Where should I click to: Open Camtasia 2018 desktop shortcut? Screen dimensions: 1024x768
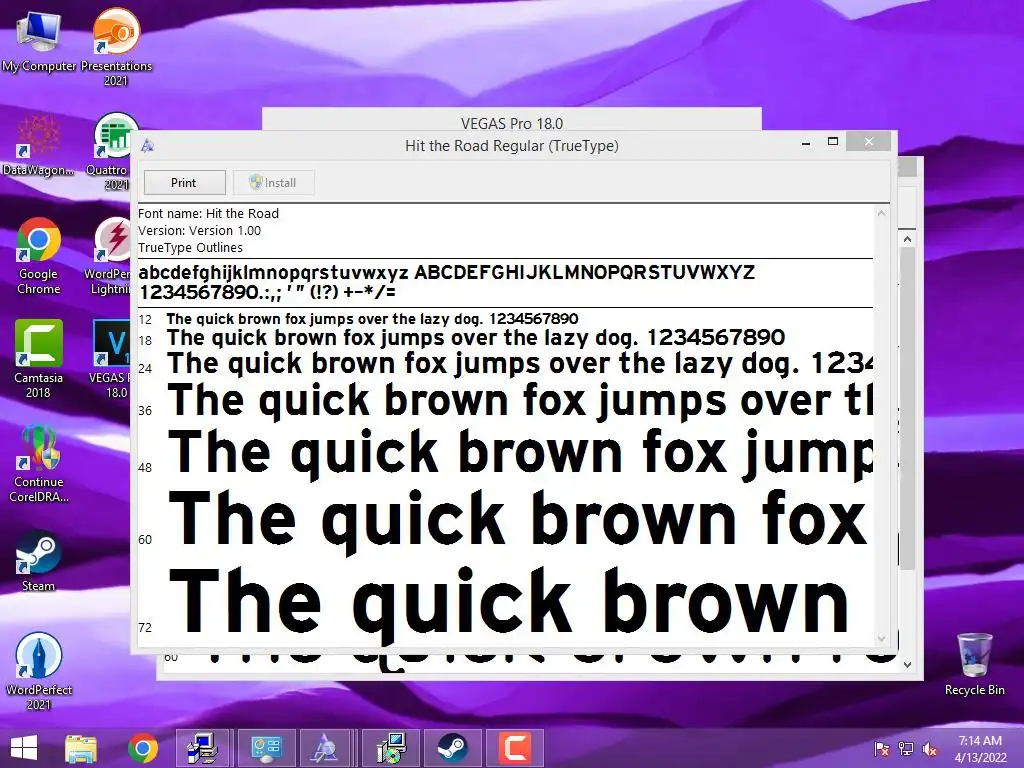pos(39,360)
